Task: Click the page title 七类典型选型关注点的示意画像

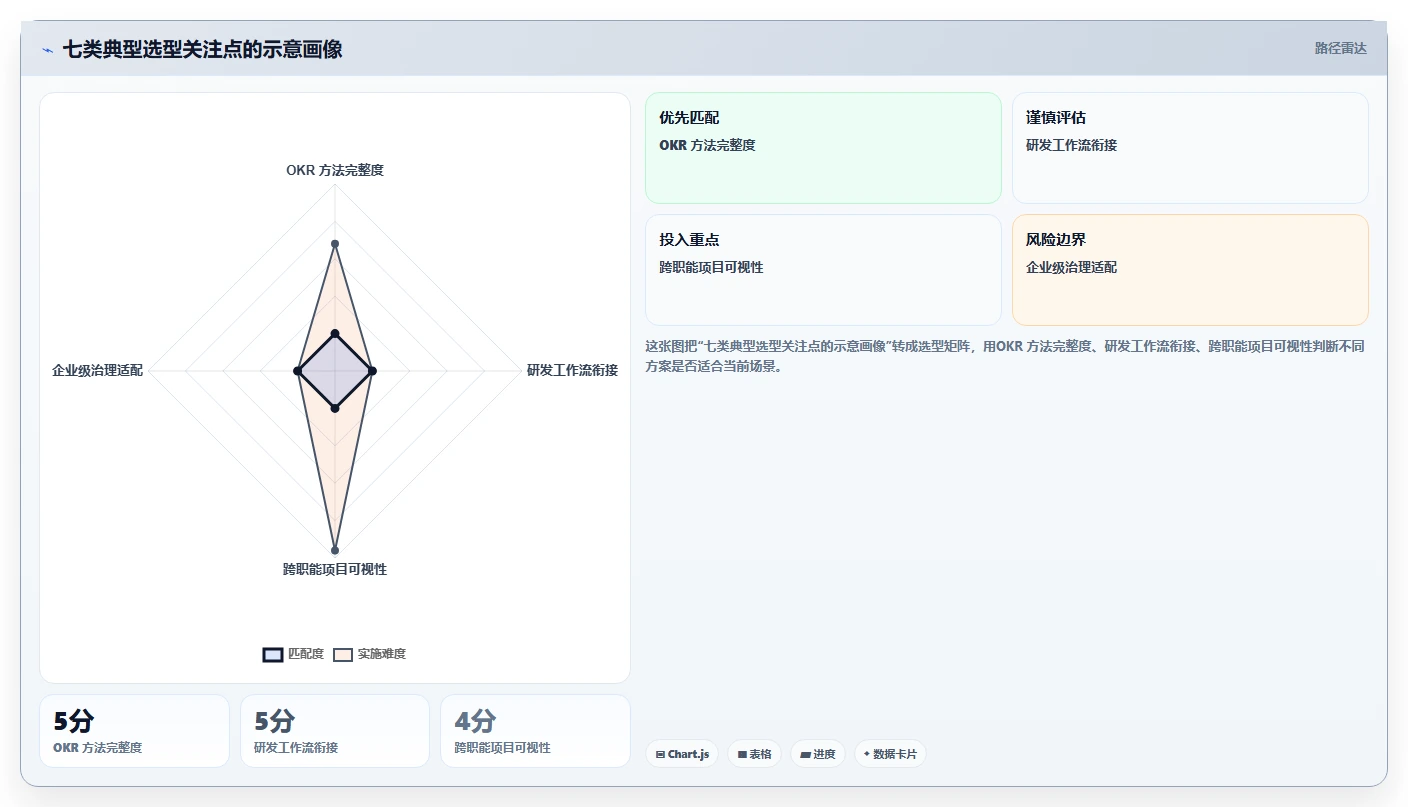Action: [202, 49]
